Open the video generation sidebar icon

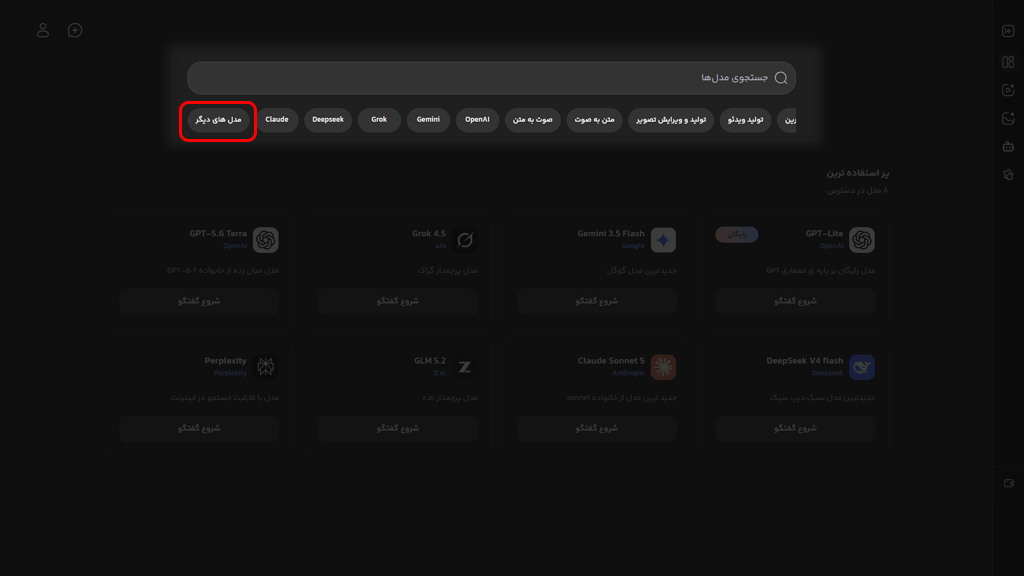1008,90
